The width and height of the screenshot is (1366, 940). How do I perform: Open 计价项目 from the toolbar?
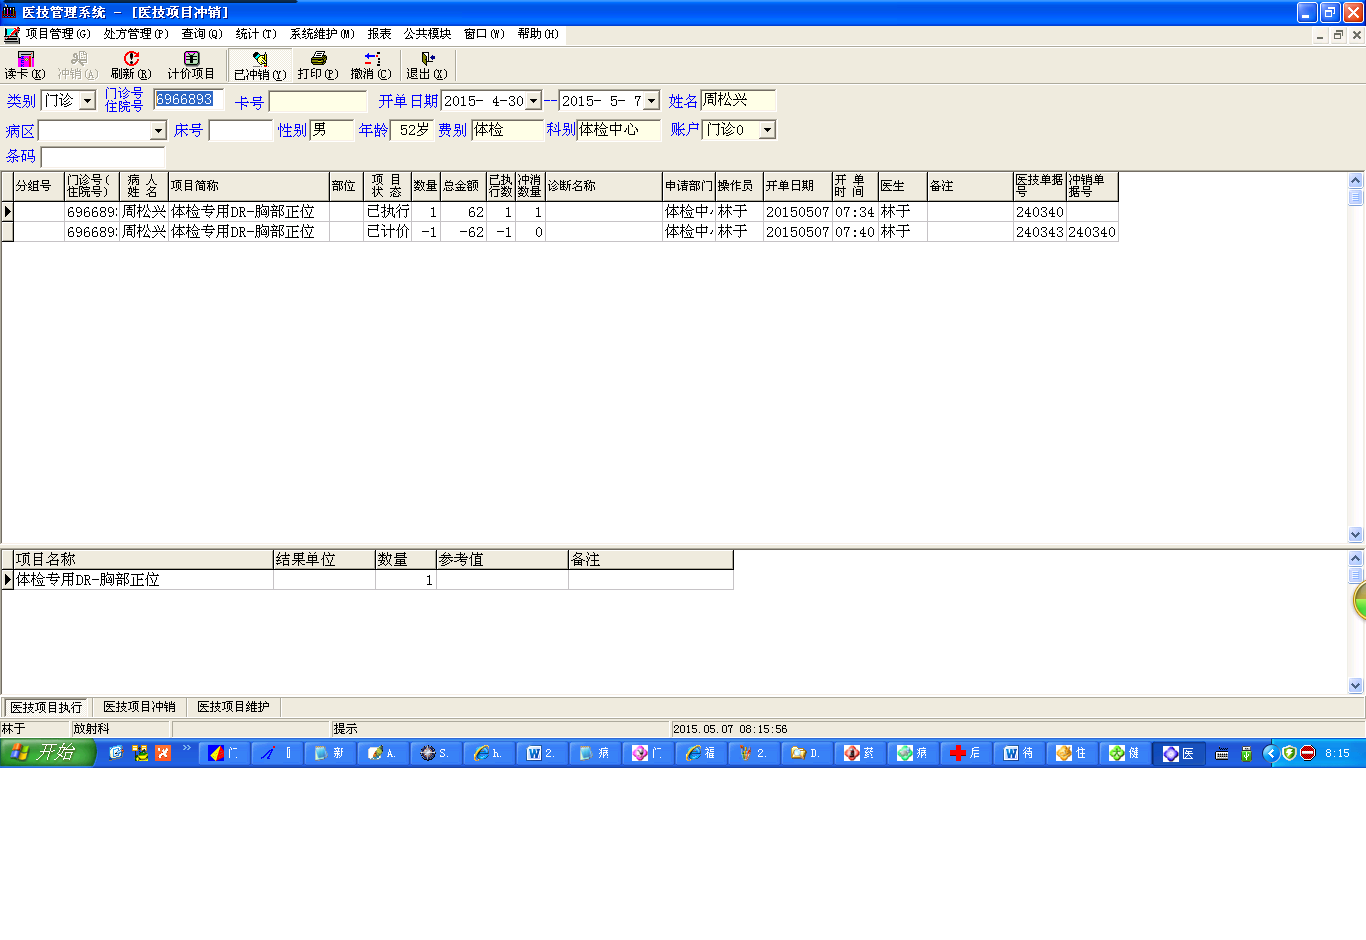[x=191, y=65]
